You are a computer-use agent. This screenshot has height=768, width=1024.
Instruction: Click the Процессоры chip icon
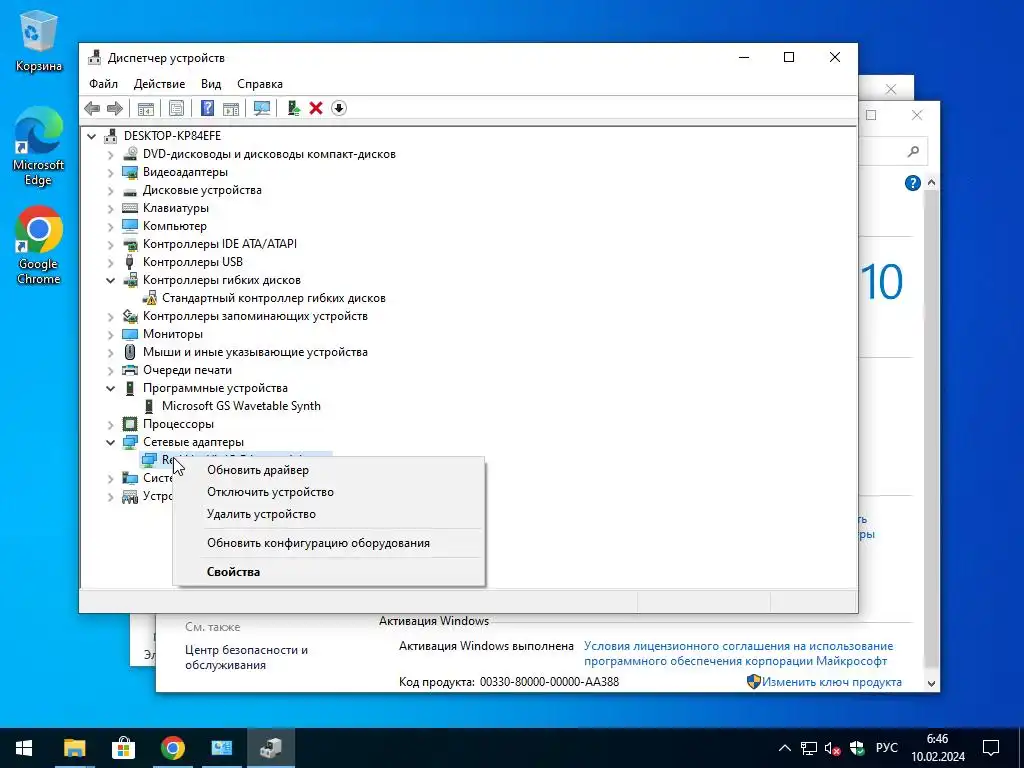[x=130, y=424]
